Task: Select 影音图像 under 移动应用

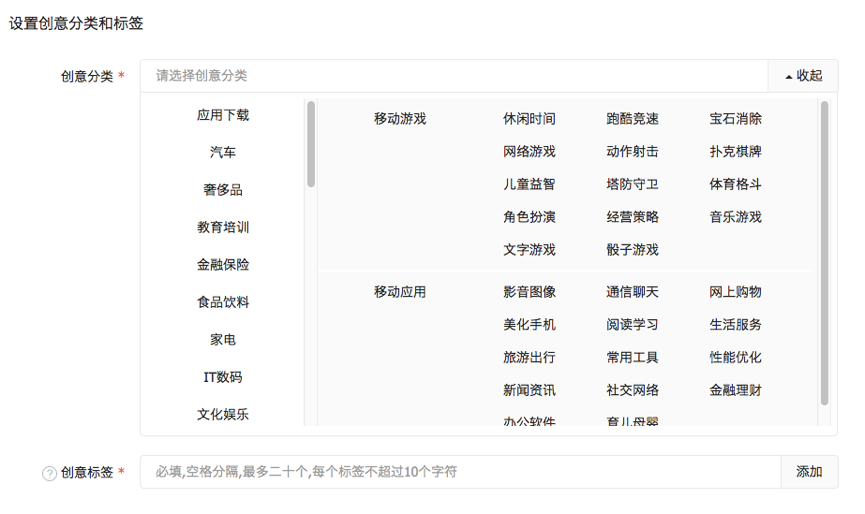Action: (529, 292)
